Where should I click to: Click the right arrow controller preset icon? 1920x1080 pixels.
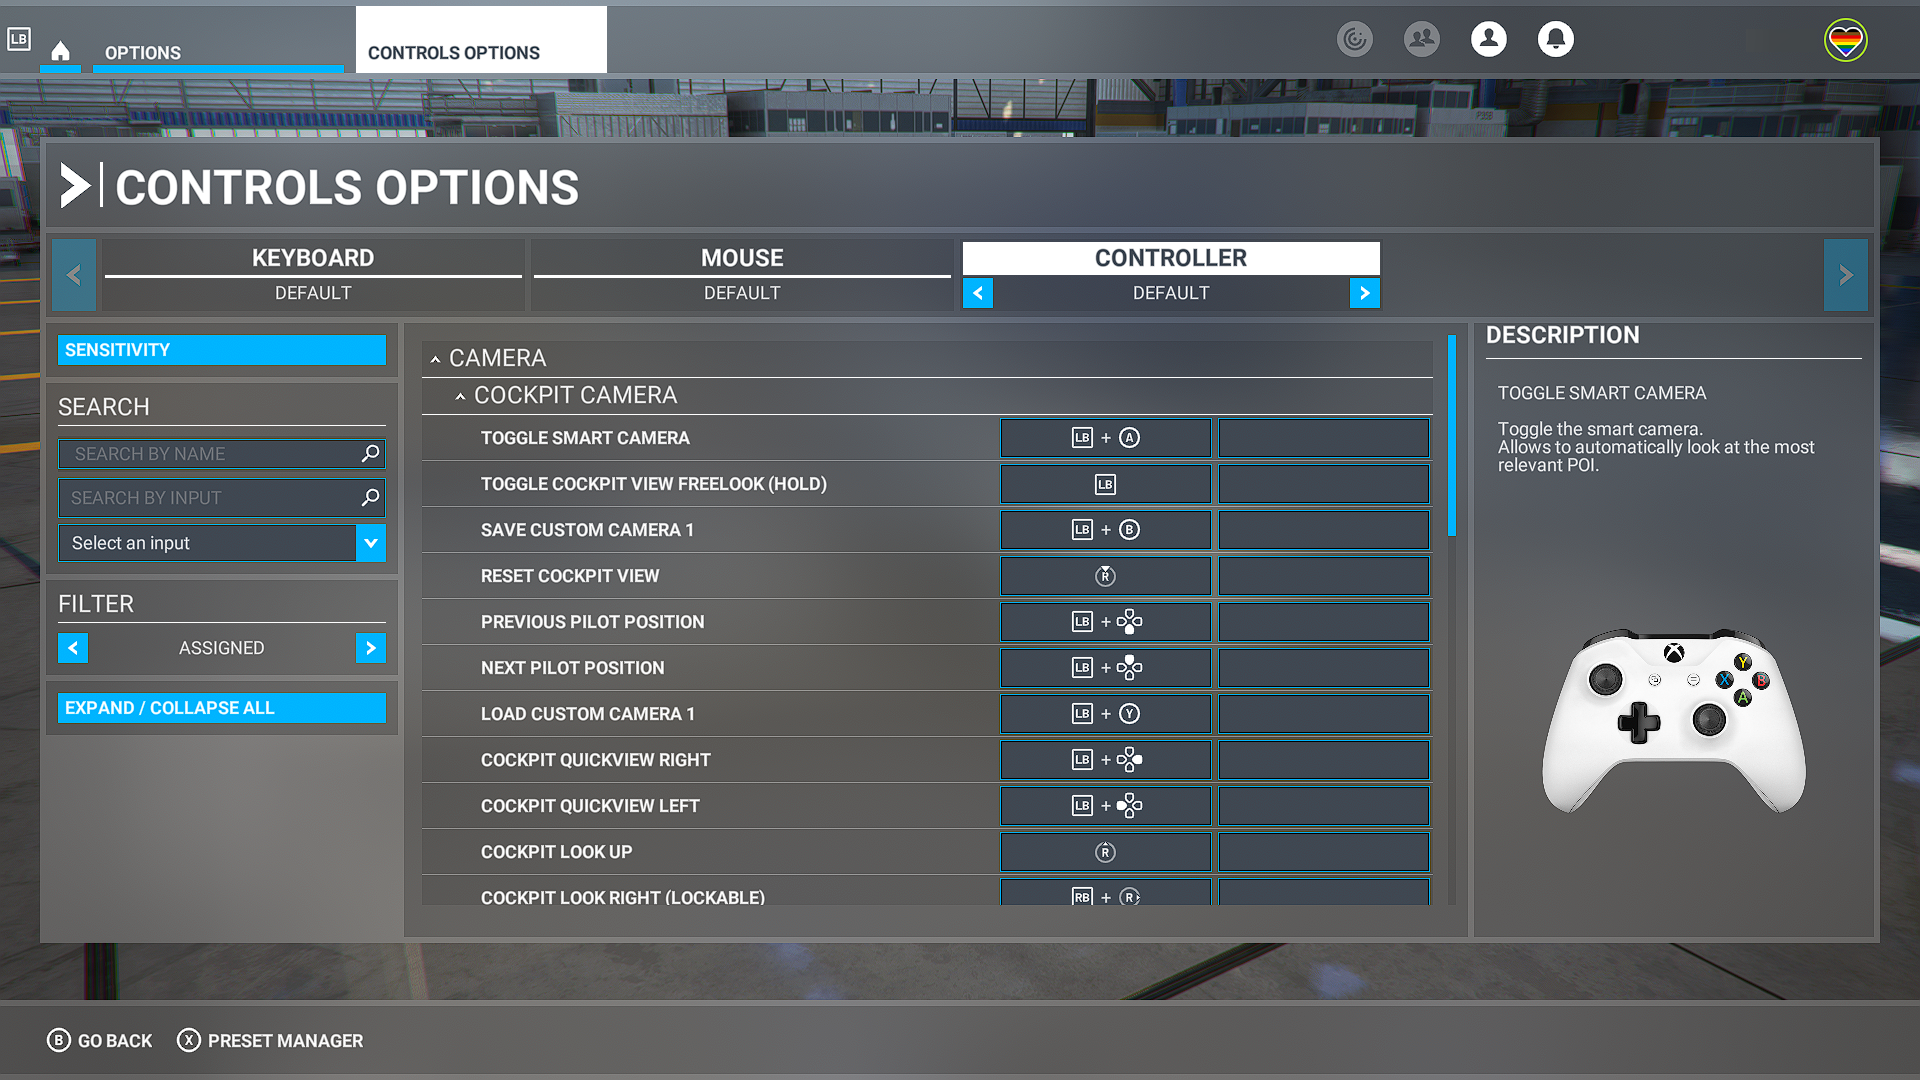click(x=1365, y=293)
